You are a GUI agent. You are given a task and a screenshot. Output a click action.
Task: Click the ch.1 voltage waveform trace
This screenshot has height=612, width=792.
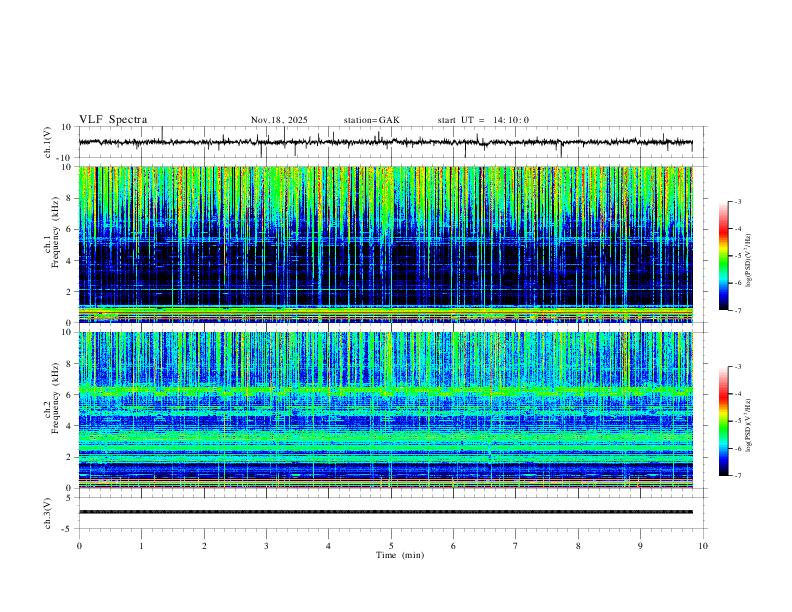pos(385,142)
